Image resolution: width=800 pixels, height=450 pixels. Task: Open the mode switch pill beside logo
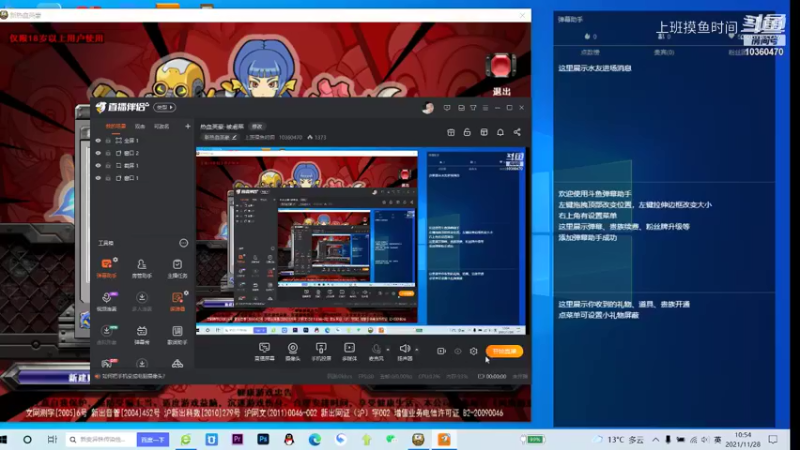[165, 107]
